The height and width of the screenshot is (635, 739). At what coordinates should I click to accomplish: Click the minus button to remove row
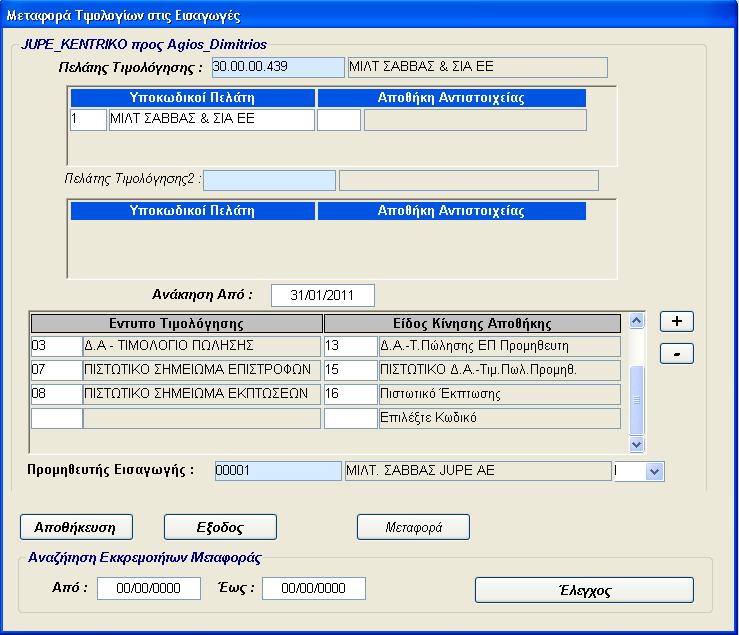pos(677,354)
